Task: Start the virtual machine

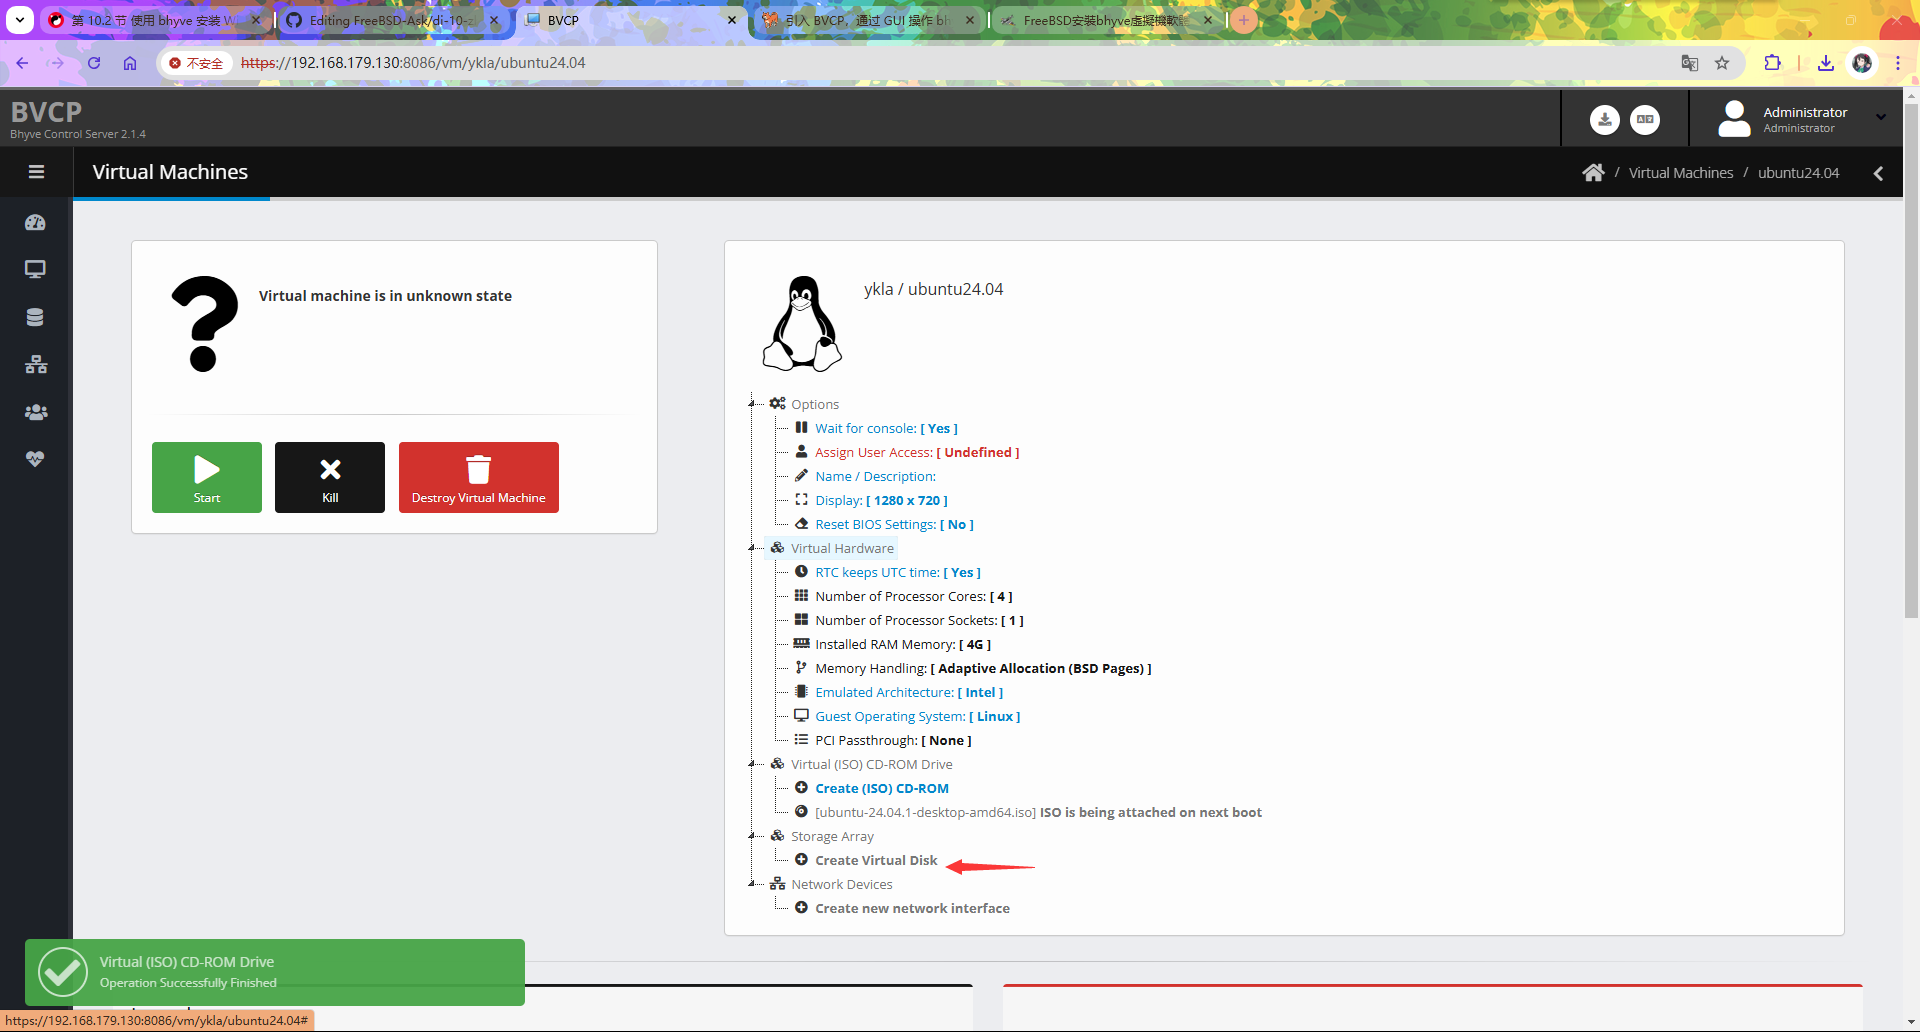Action: click(207, 477)
